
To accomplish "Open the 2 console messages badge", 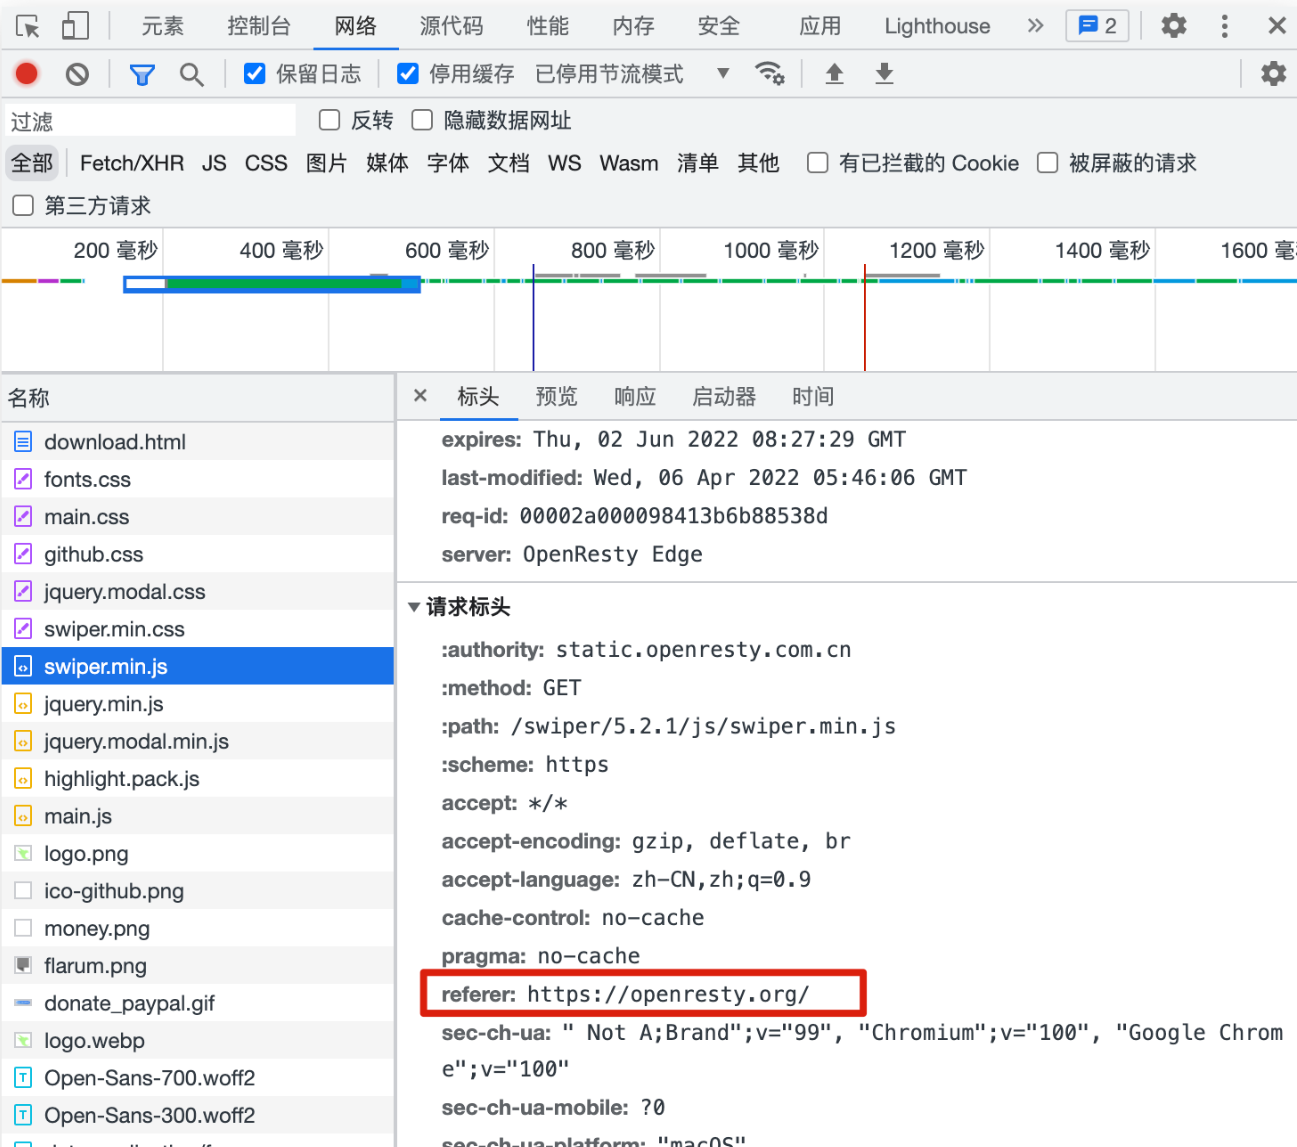I will (x=1097, y=26).
